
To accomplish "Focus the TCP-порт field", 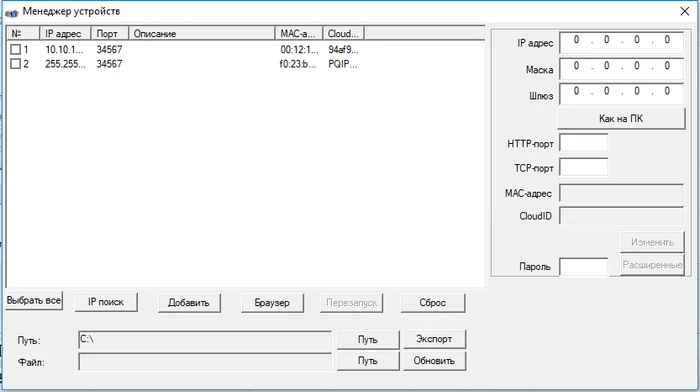I will (583, 167).
